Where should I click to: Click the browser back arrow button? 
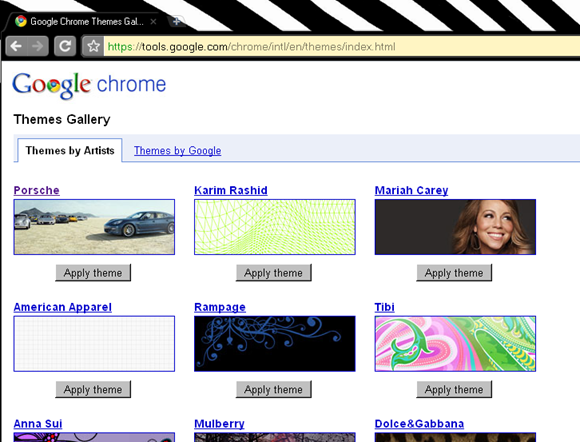(x=17, y=46)
